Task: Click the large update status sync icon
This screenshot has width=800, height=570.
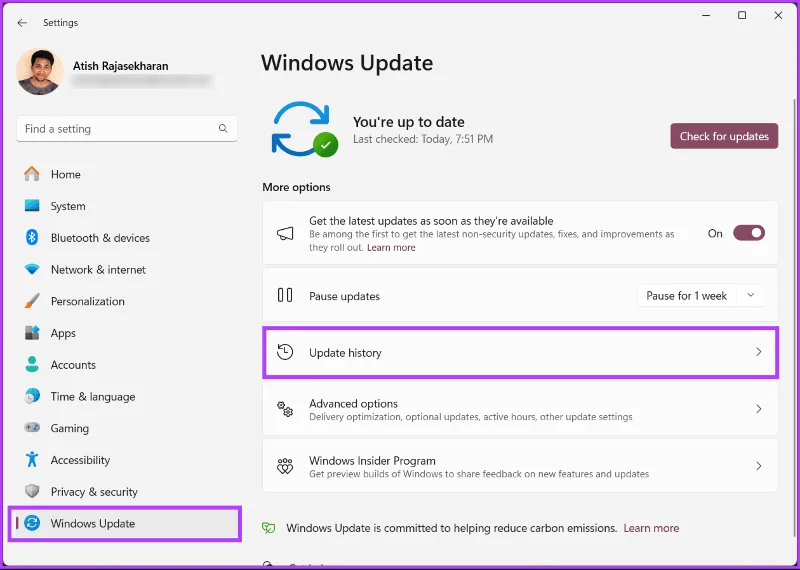Action: [x=305, y=129]
